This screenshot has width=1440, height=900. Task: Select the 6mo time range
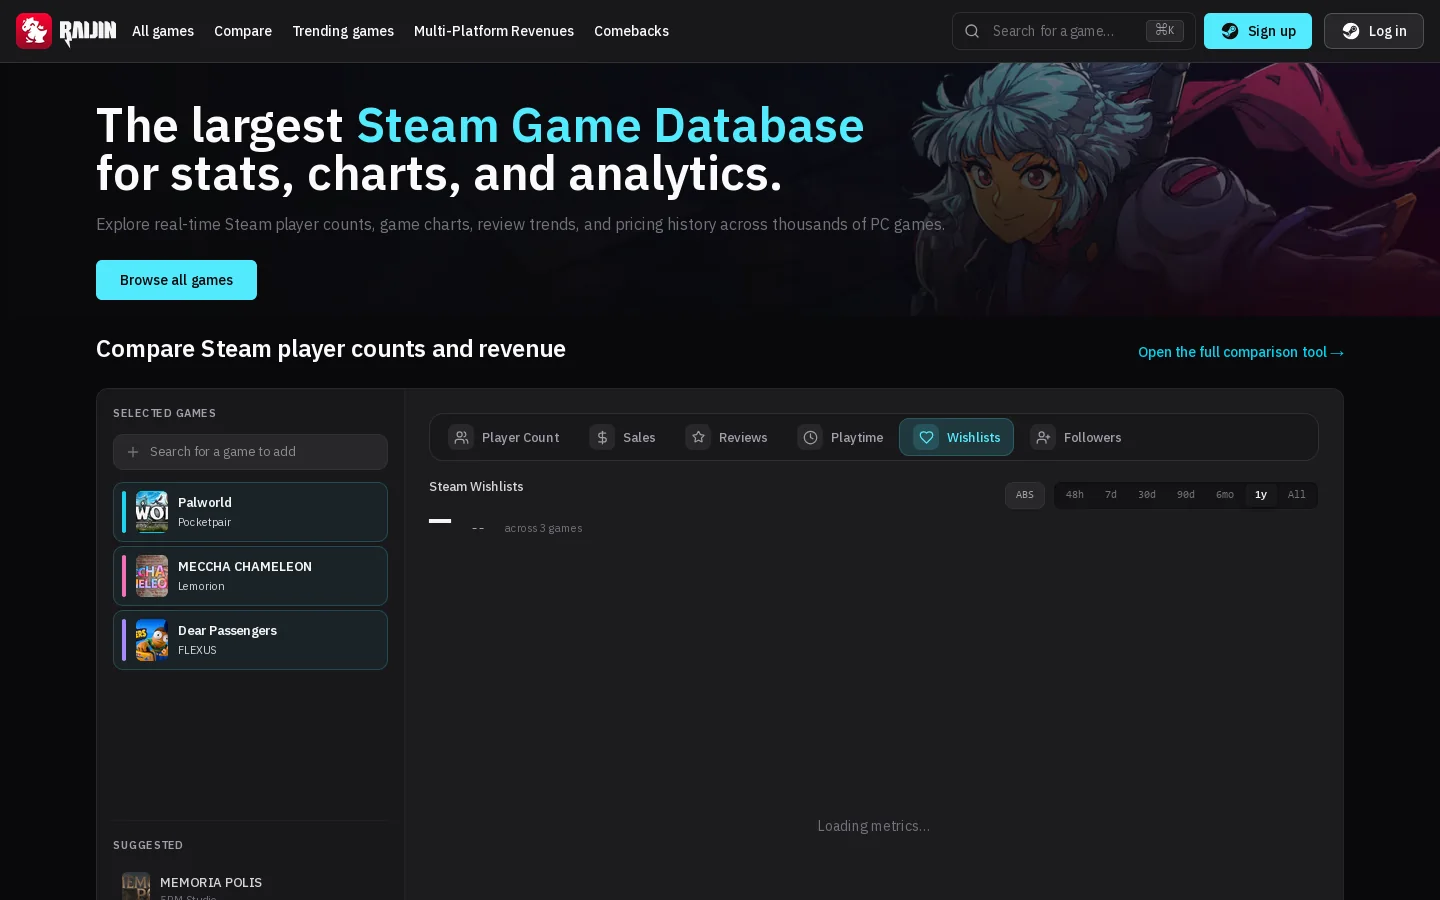tap(1225, 495)
